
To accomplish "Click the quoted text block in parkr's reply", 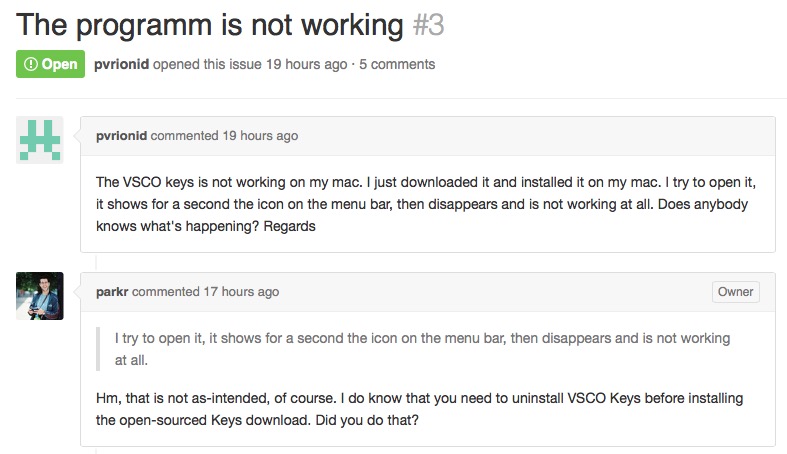I will [422, 348].
